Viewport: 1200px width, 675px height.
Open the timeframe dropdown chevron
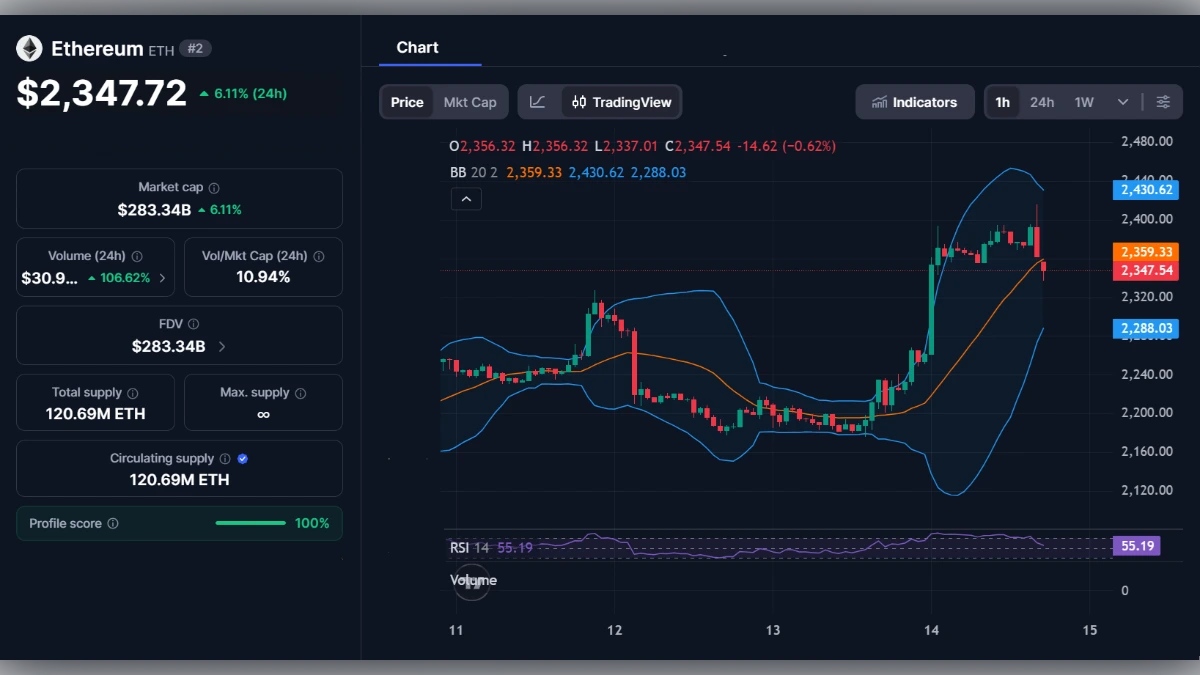(x=1122, y=101)
